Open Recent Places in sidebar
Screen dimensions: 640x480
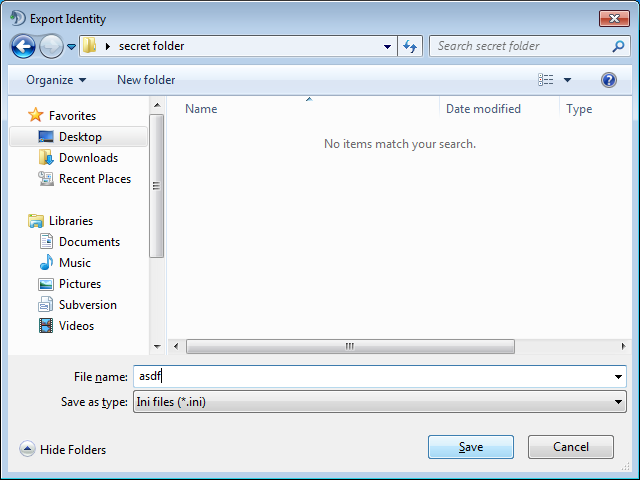point(94,179)
